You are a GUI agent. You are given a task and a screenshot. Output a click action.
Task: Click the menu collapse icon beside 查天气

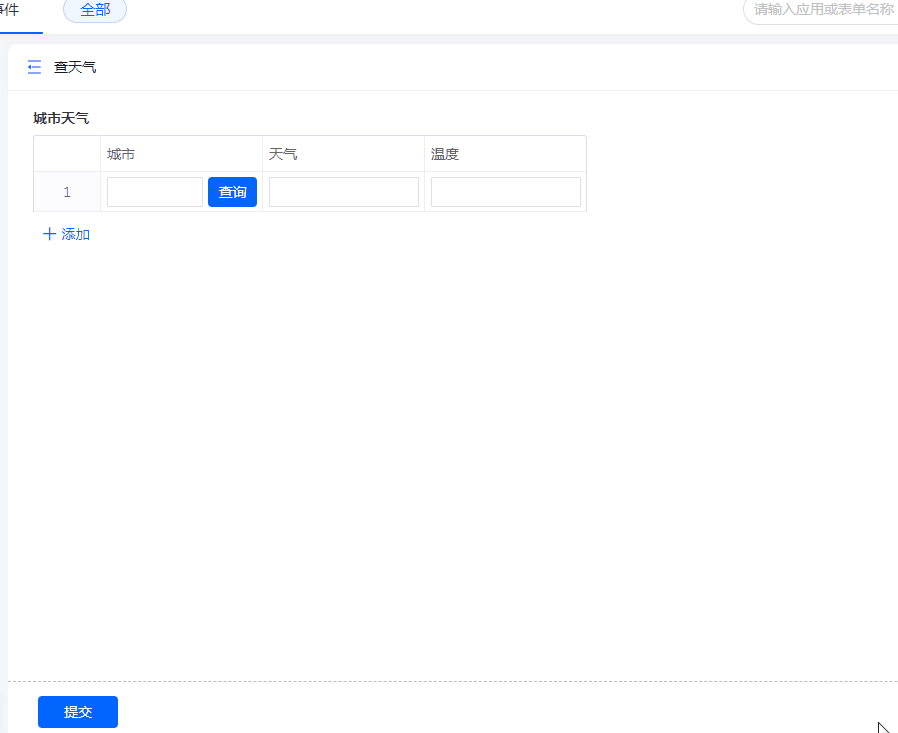[x=35, y=67]
